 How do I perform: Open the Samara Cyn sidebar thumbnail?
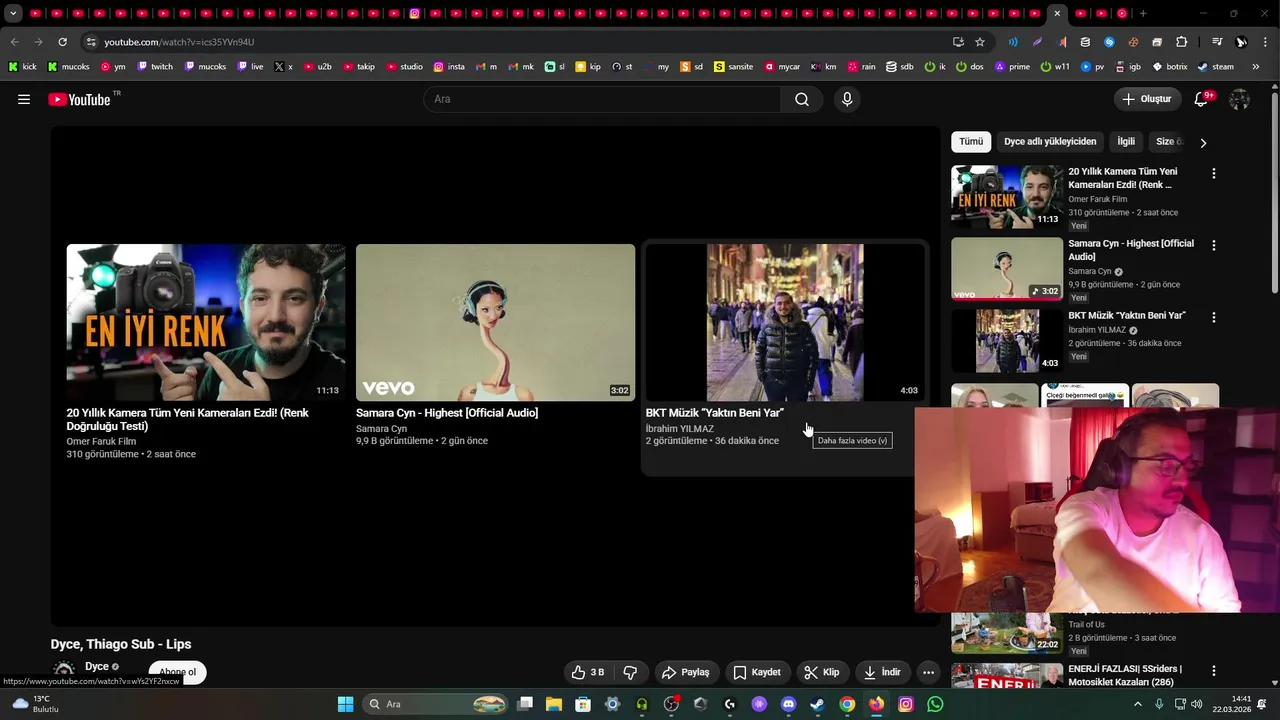pos(1007,268)
